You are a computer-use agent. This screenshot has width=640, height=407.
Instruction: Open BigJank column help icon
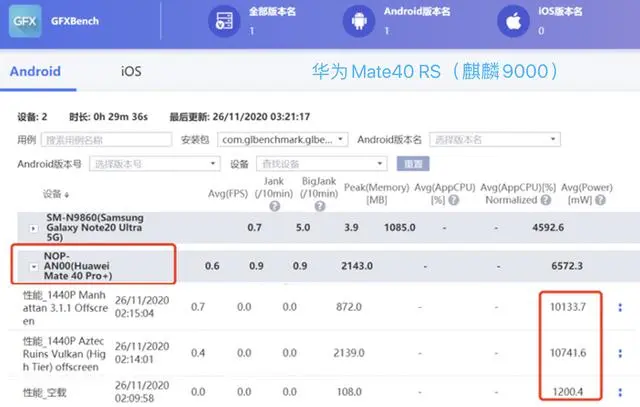click(x=320, y=206)
